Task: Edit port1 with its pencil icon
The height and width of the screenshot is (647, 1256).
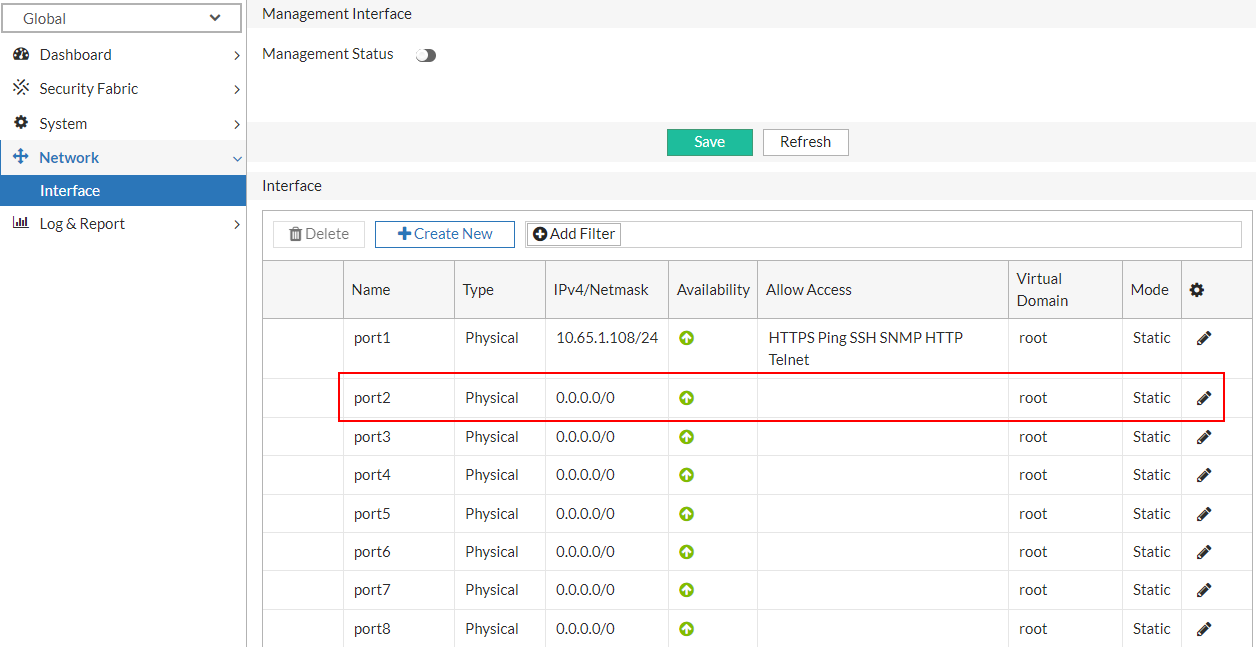Action: click(1203, 338)
